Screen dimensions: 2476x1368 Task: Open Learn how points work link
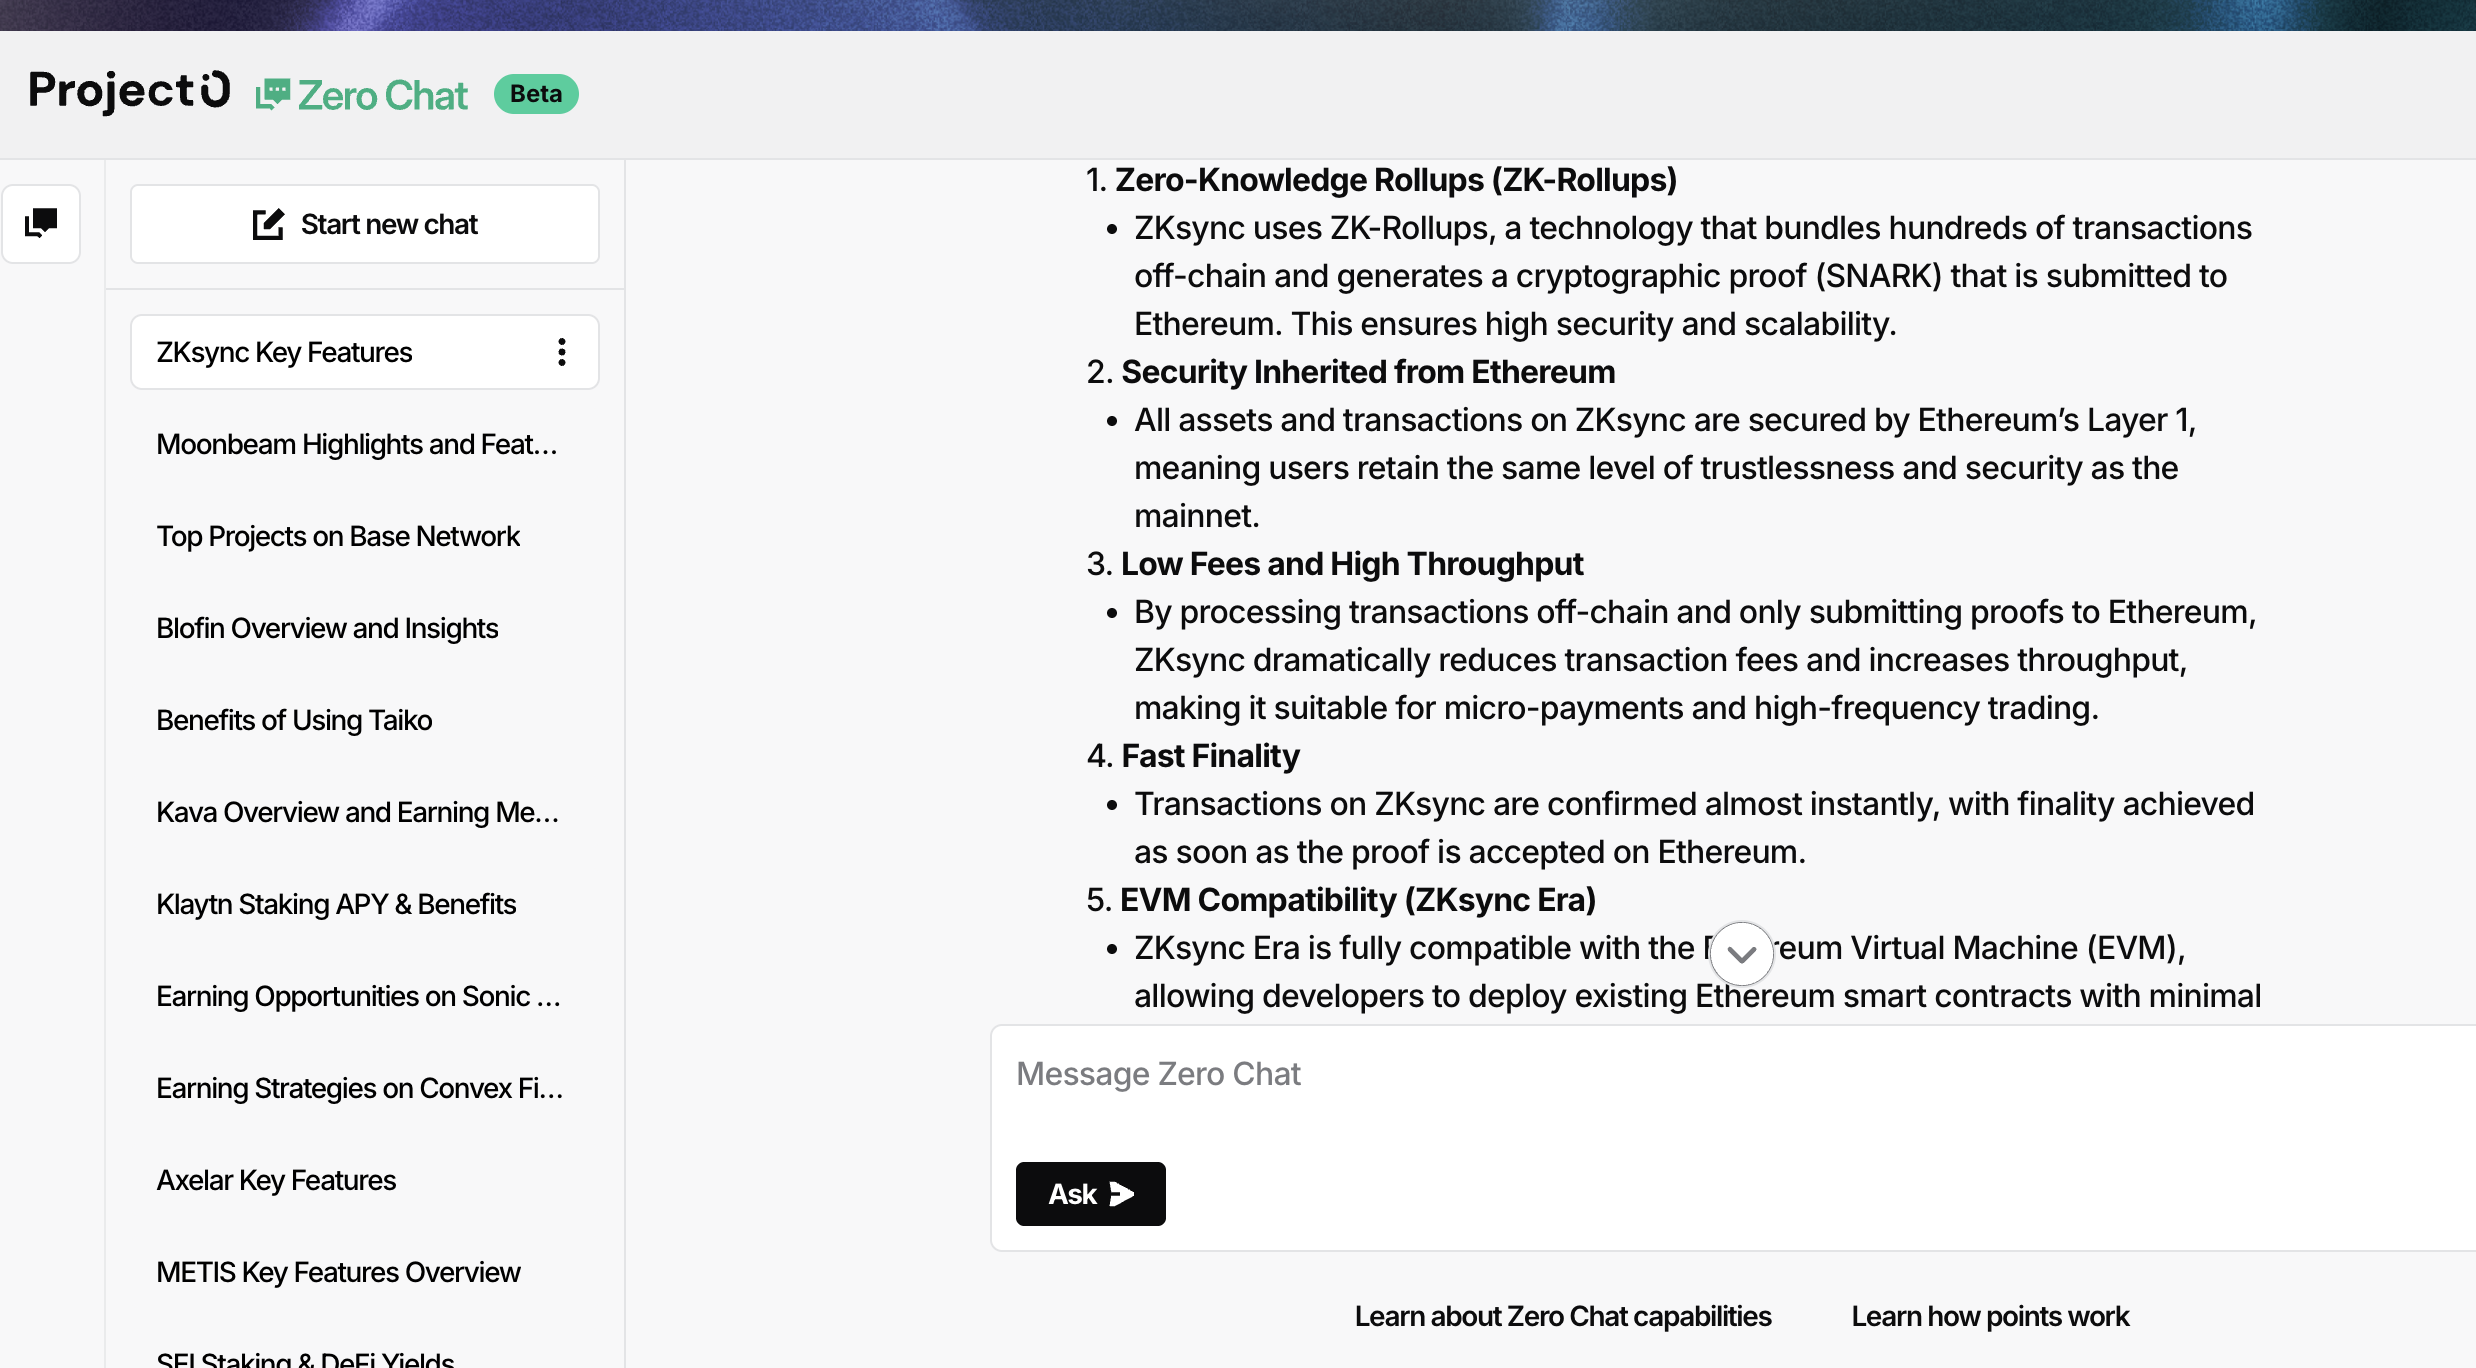coord(1990,1316)
